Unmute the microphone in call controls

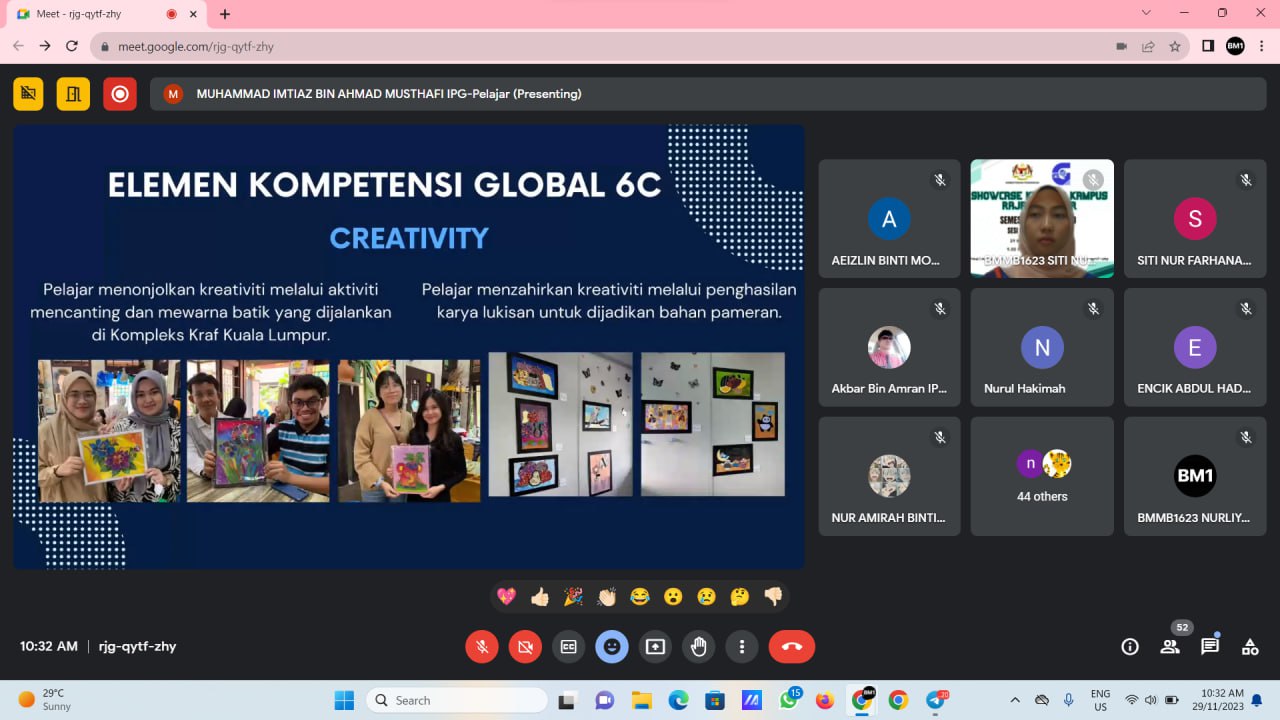point(482,647)
